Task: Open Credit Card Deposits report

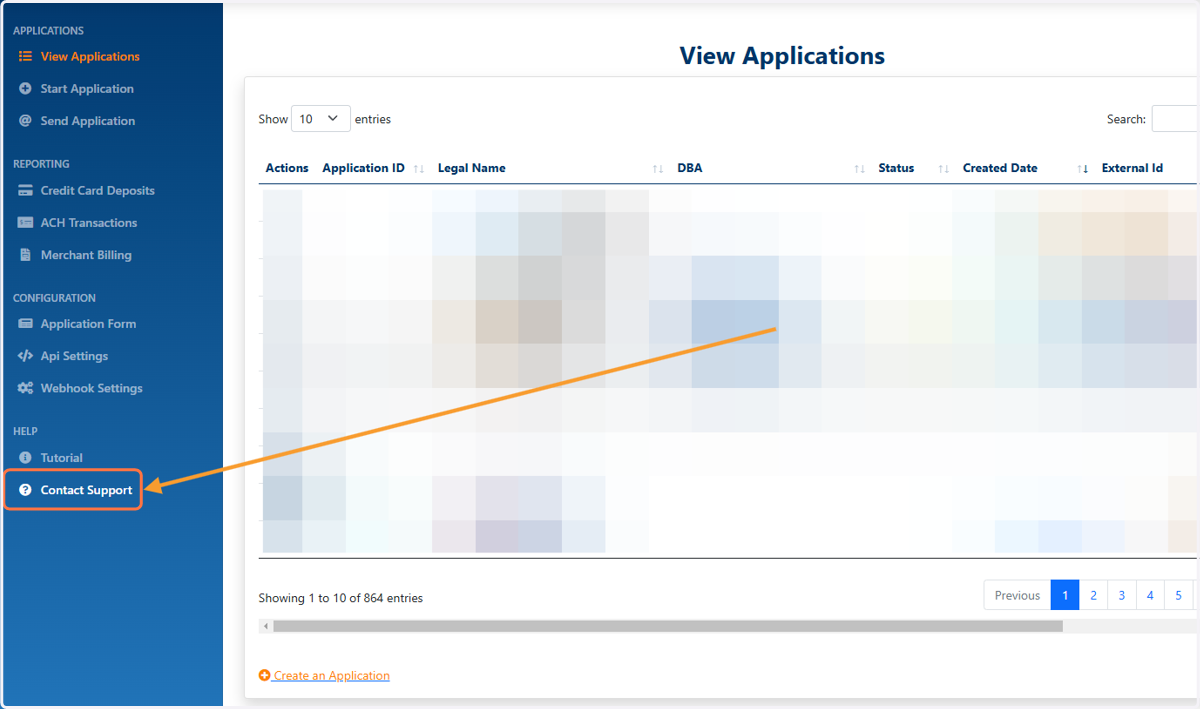Action: [x=98, y=191]
